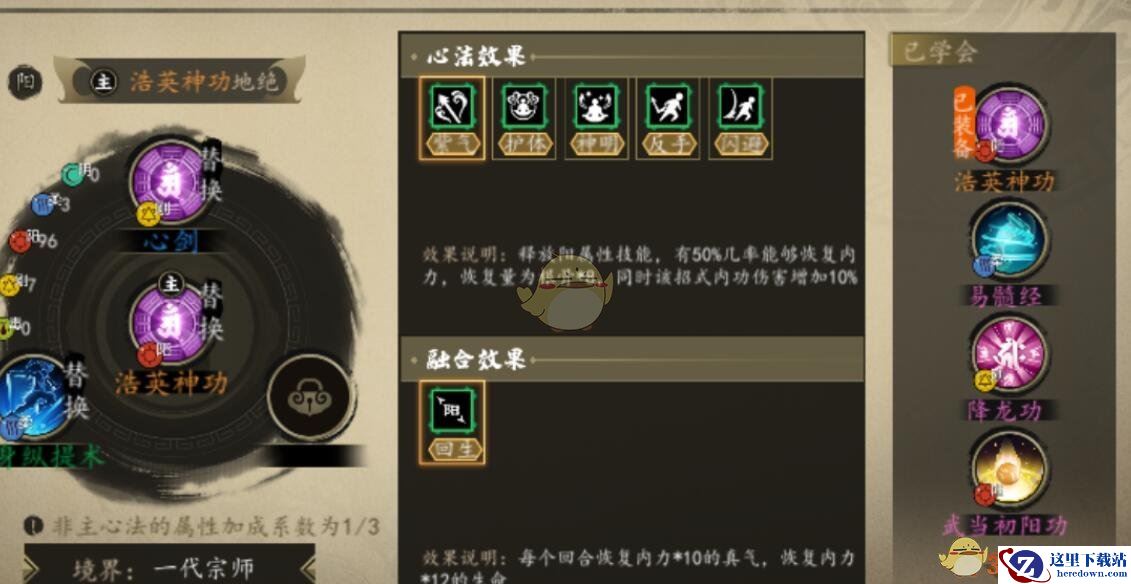Select the 闪避 effect icon
The height and width of the screenshot is (584, 1131).
coord(740,118)
